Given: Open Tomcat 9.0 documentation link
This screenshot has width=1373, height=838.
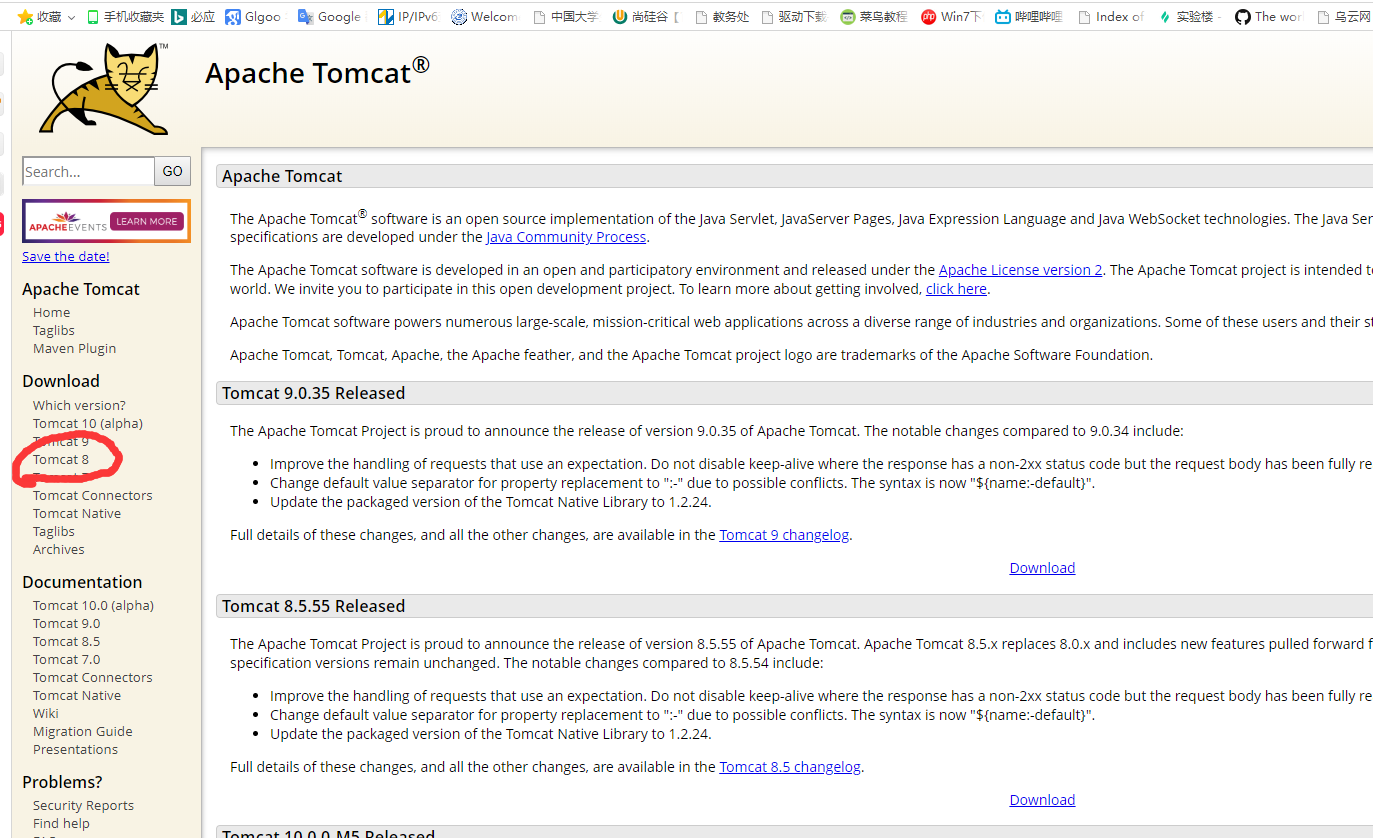Looking at the screenshot, I should click(67, 623).
